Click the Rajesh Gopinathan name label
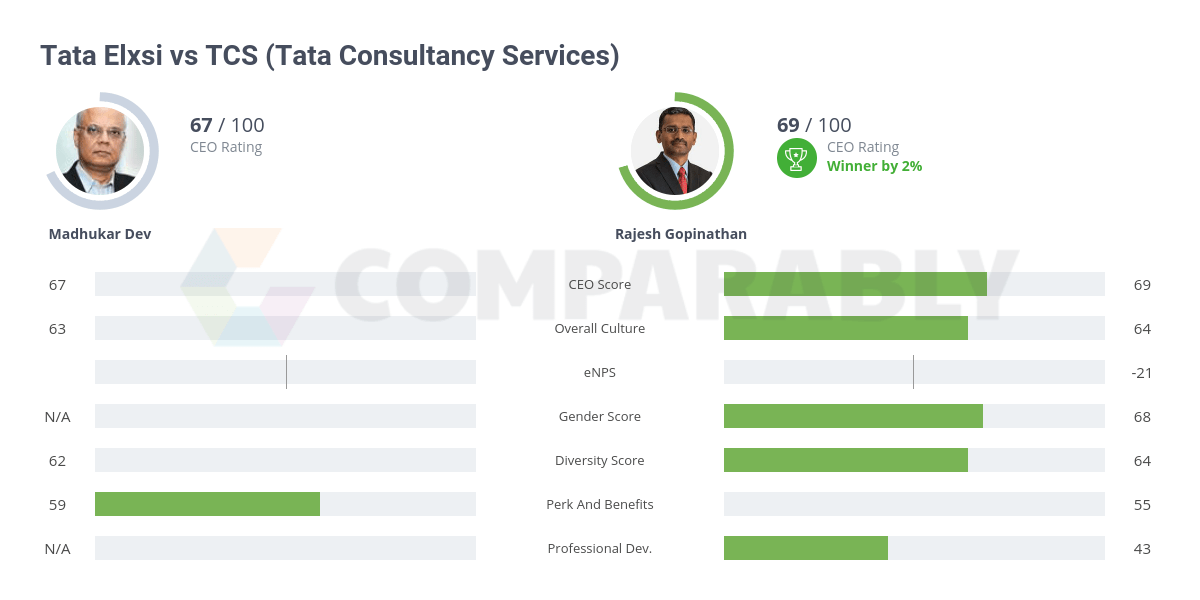The height and width of the screenshot is (600, 1200). [681, 234]
